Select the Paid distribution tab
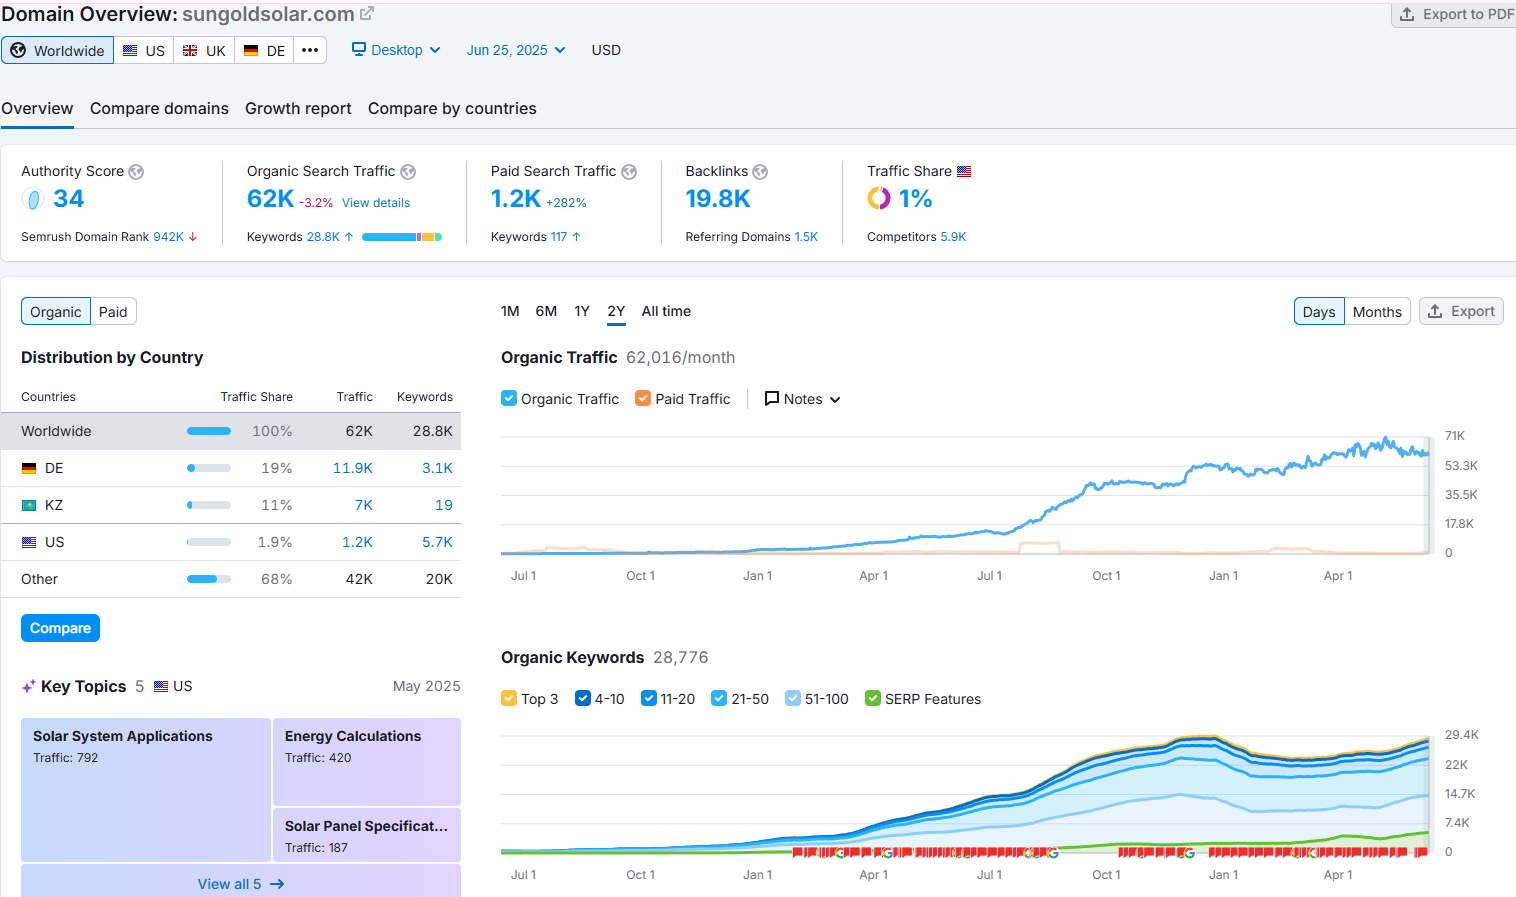Viewport: 1516px width, 897px height. 113,312
